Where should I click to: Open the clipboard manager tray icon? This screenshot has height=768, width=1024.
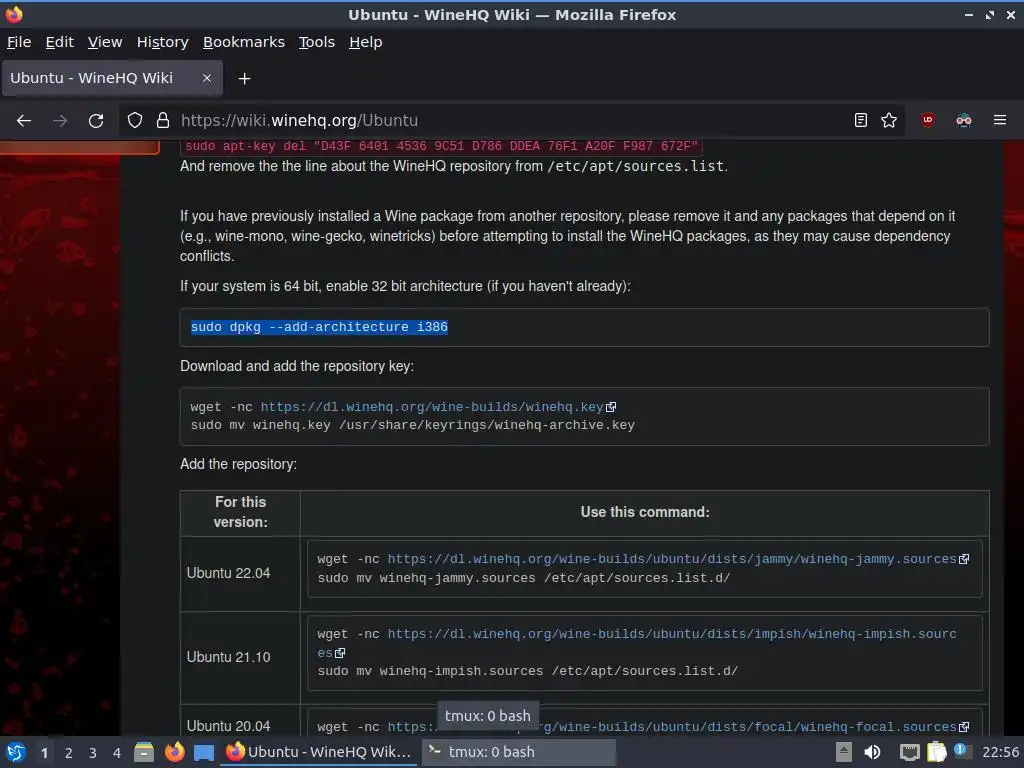point(936,752)
